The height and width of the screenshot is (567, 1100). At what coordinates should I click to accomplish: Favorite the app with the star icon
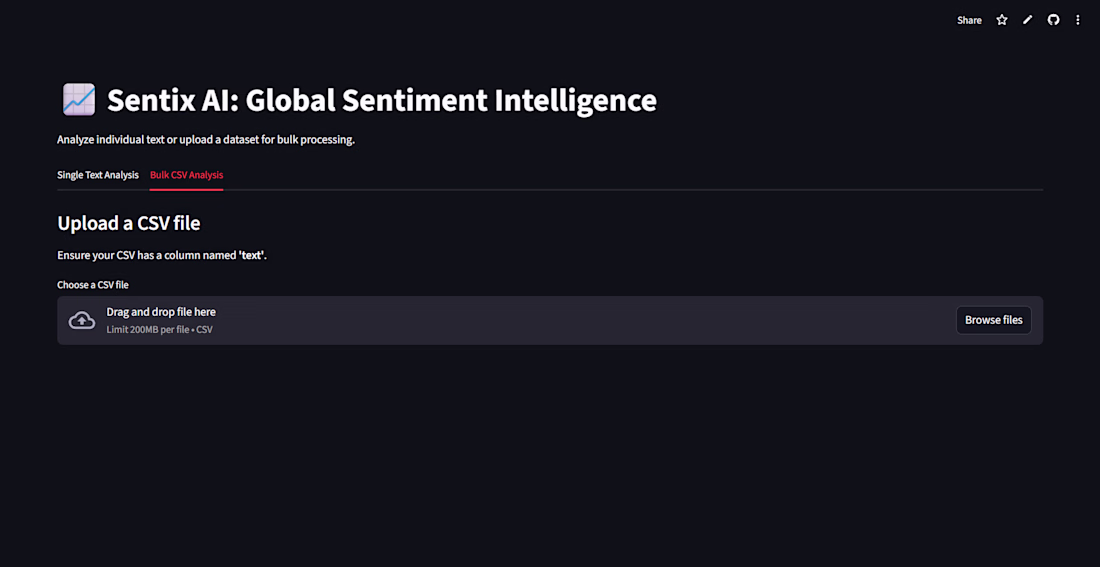(1002, 20)
